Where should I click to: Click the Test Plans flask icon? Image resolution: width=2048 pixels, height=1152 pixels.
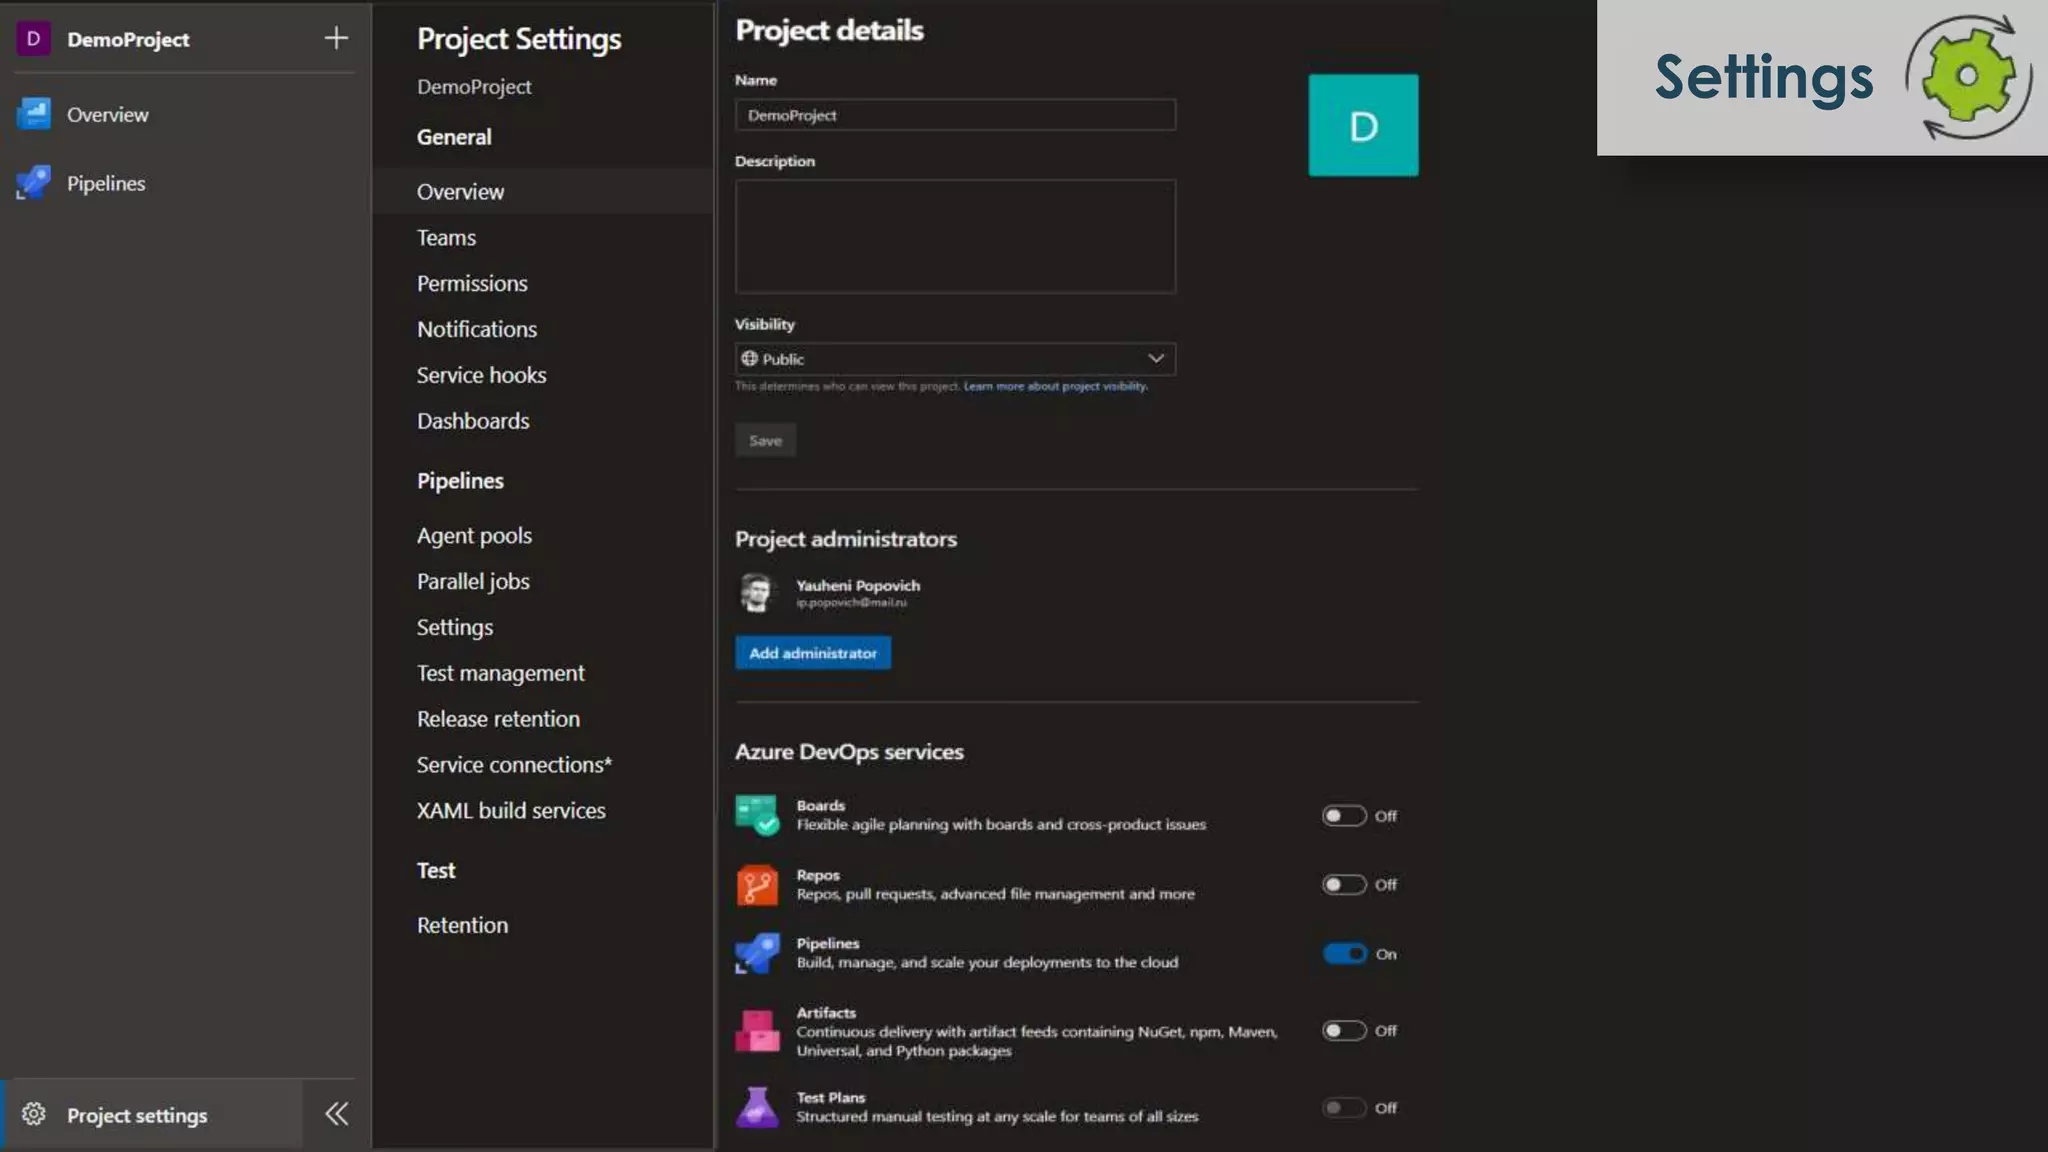[756, 1107]
